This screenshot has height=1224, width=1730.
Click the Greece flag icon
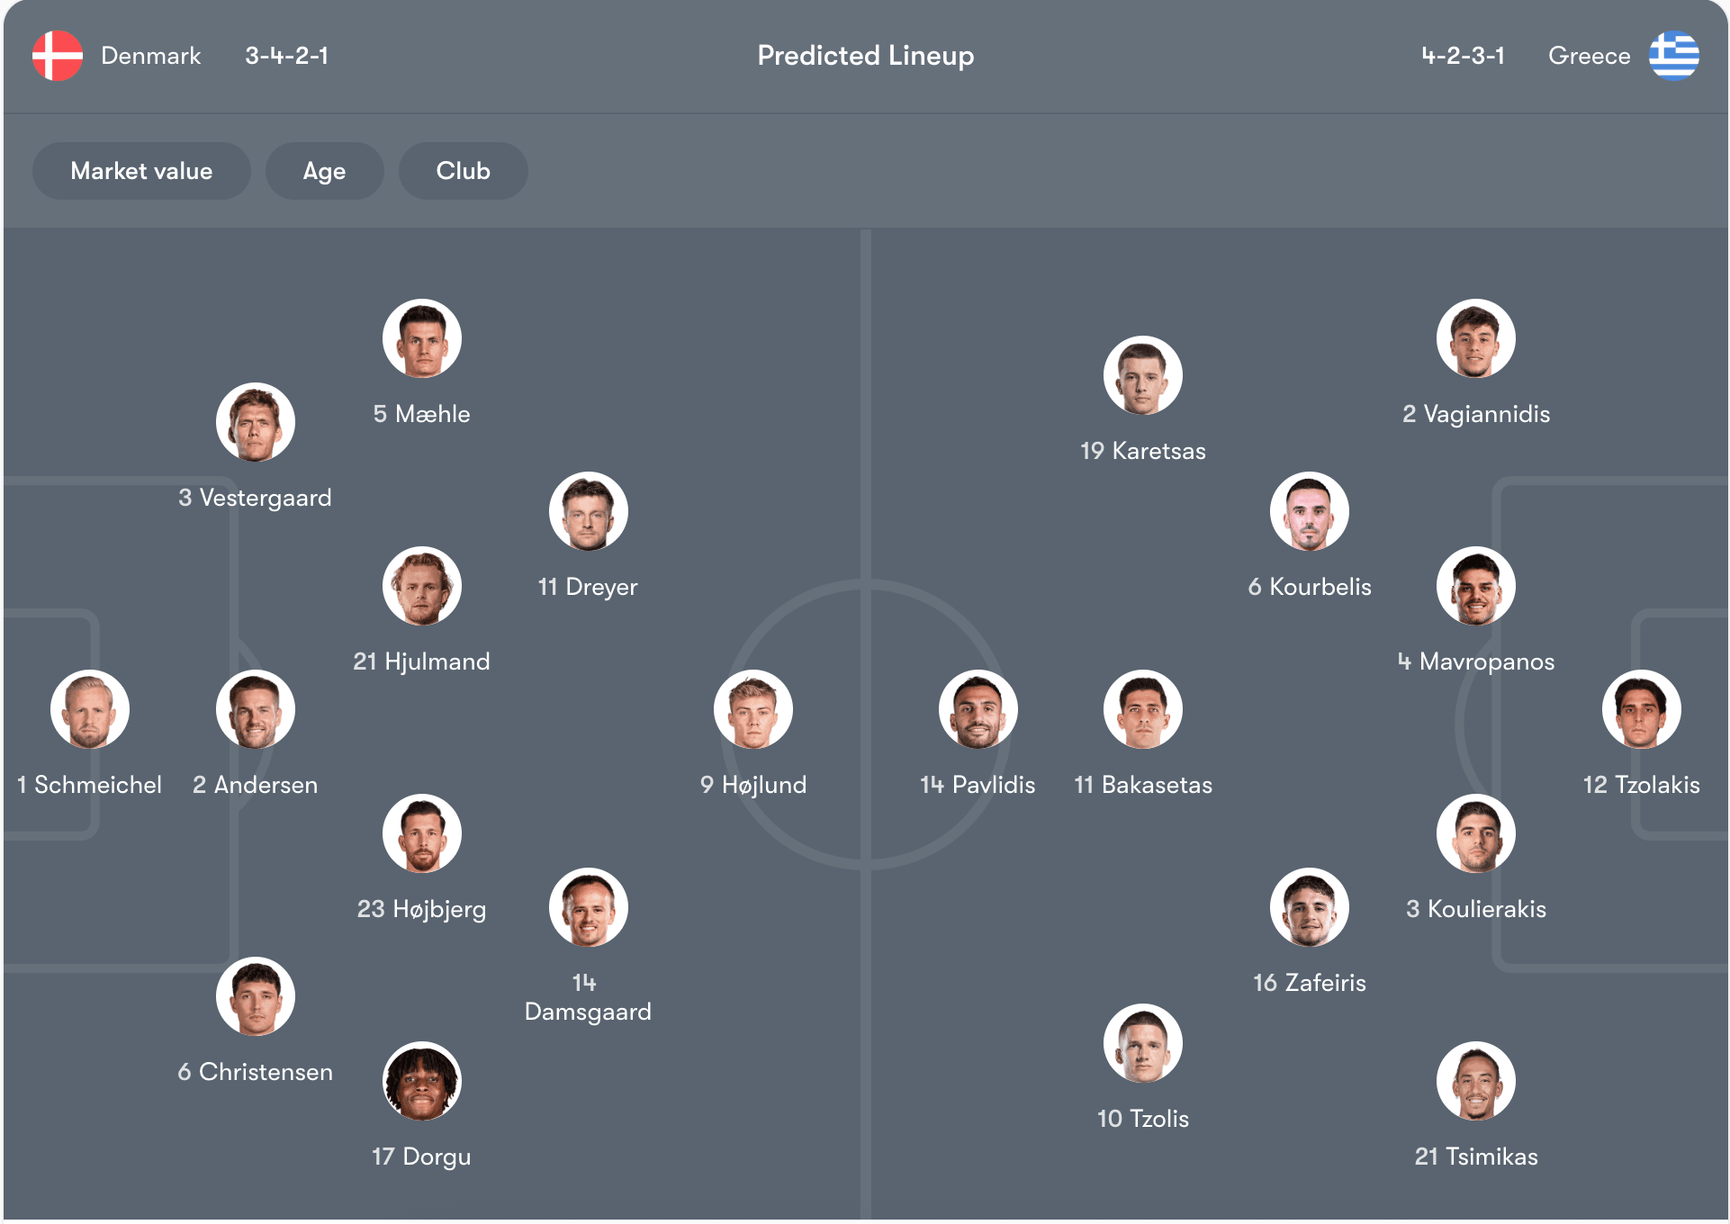point(1673,56)
